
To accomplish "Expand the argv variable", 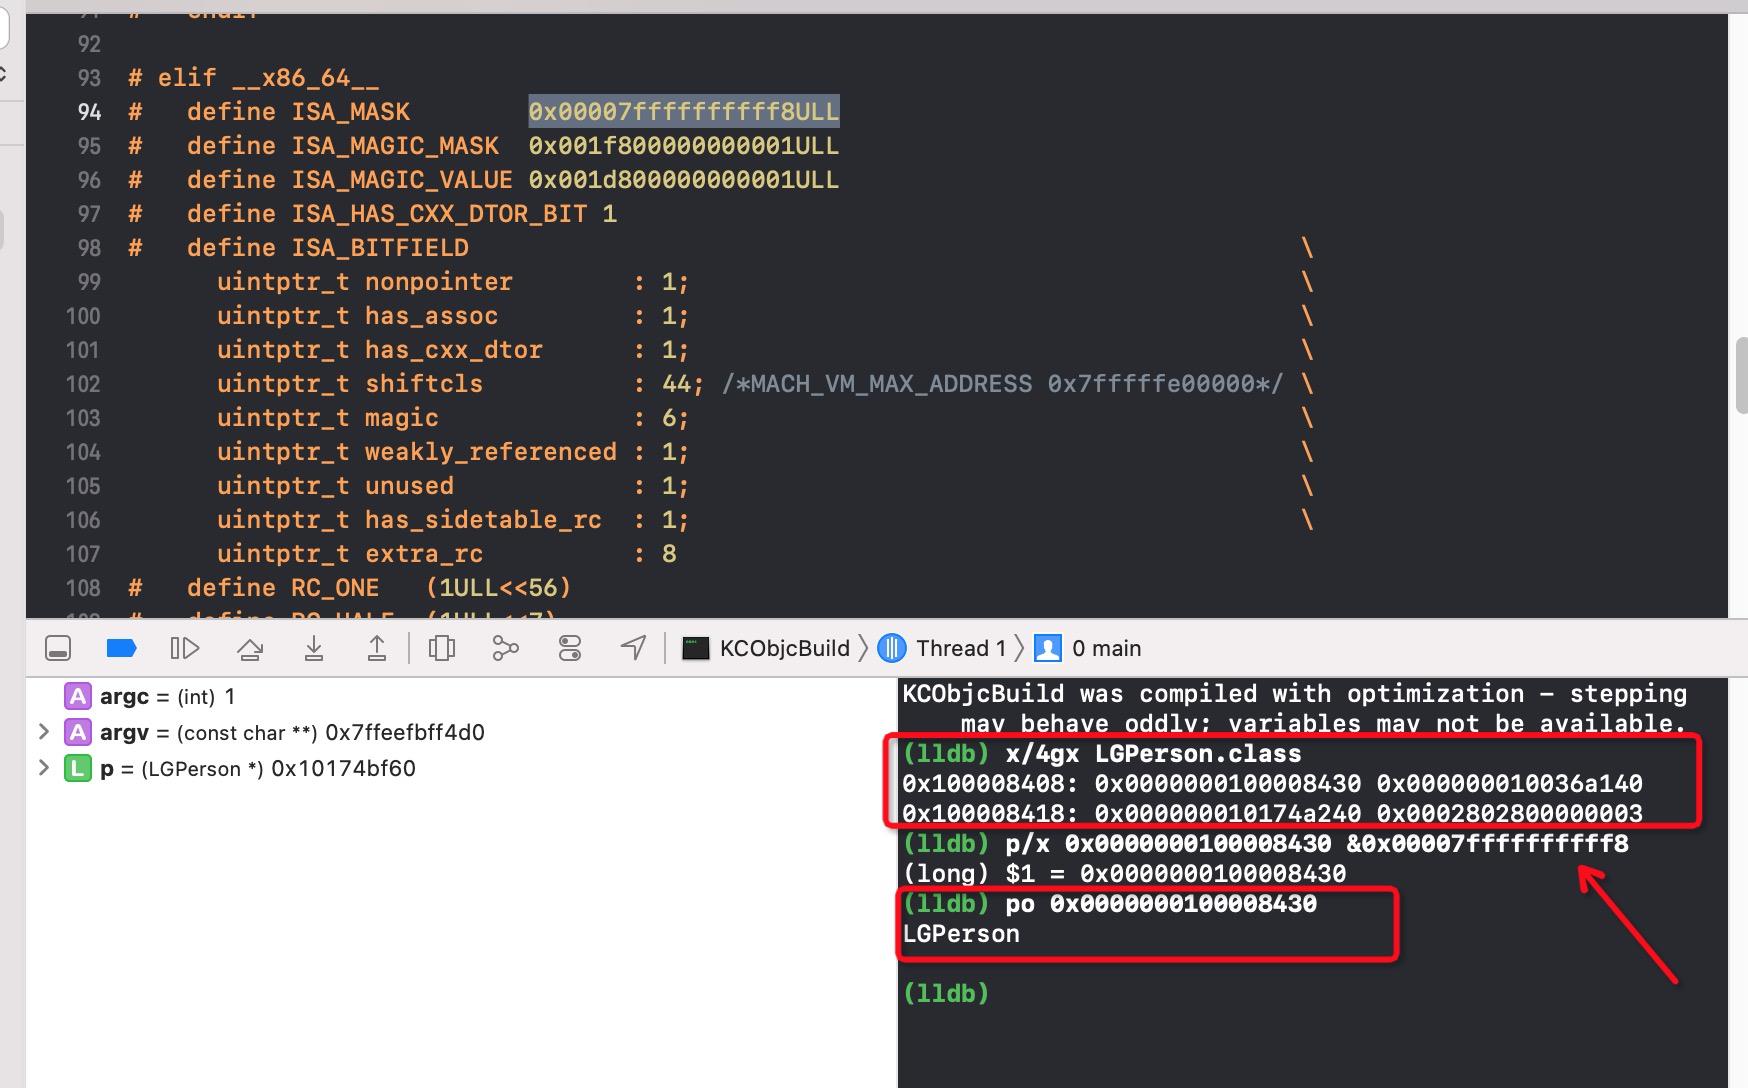I will pyautogui.click(x=43, y=732).
